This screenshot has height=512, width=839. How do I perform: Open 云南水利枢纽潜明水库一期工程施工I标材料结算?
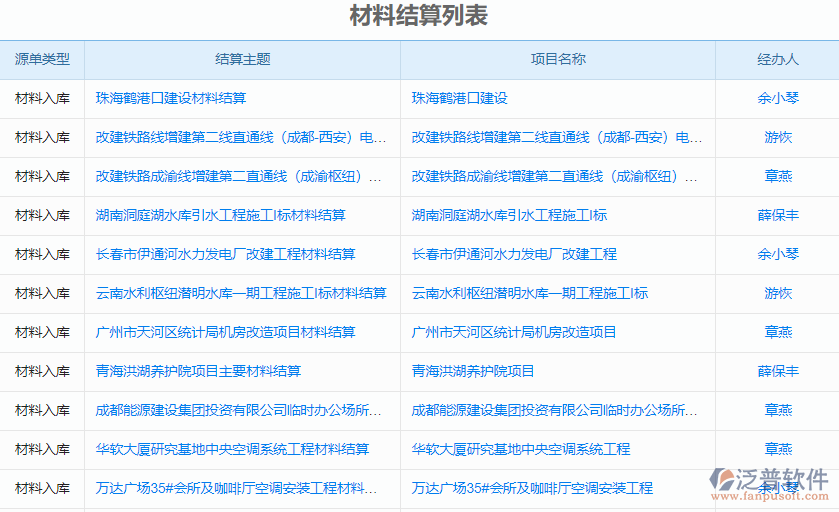pos(241,293)
